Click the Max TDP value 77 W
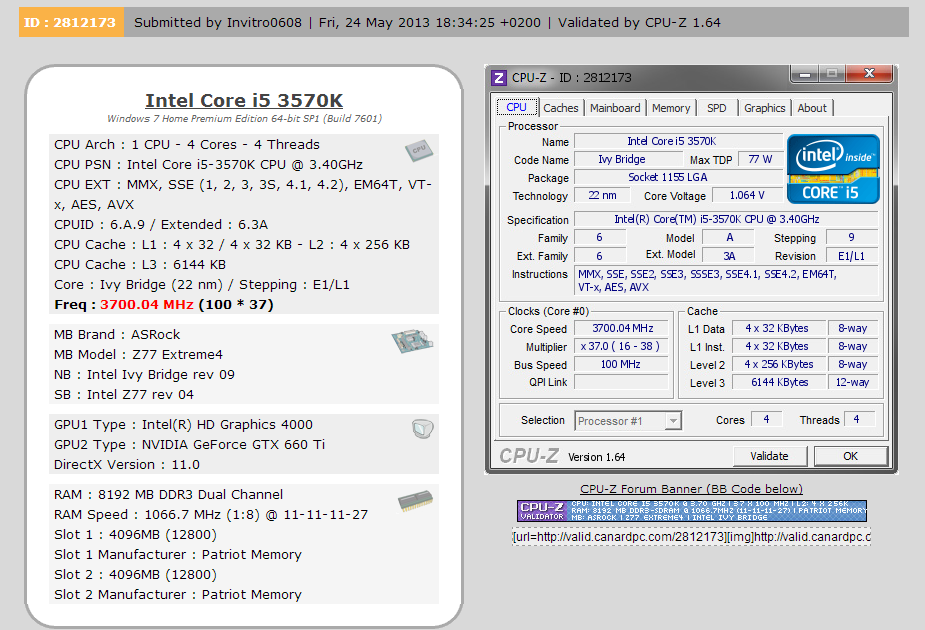 click(x=760, y=159)
